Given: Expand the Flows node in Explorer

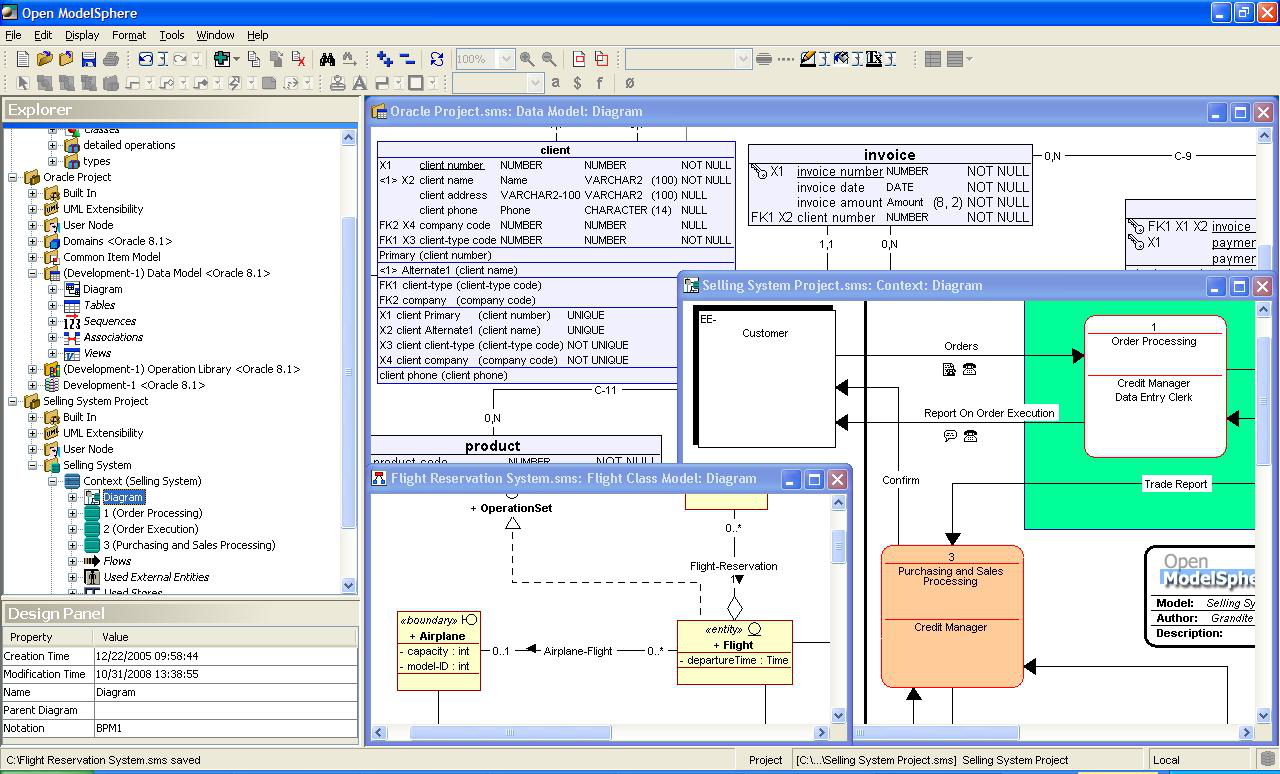Looking at the screenshot, I should [x=73, y=561].
